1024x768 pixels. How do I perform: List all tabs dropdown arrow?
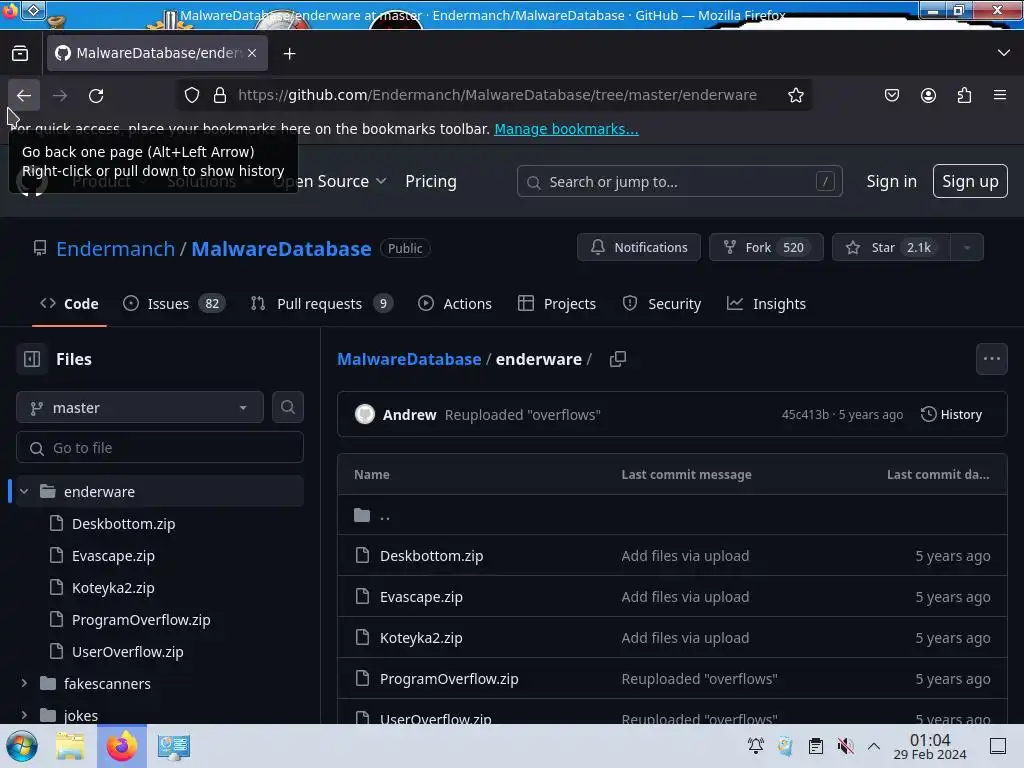[x=1004, y=53]
